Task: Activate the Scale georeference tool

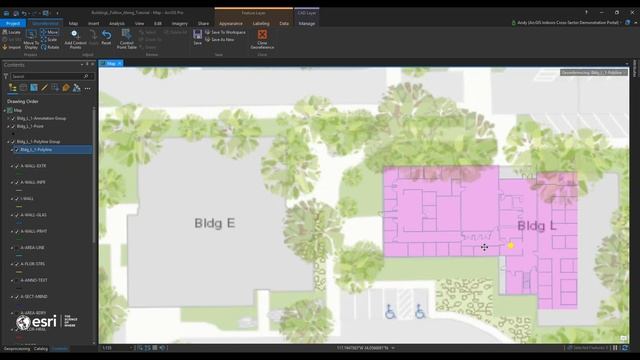Action: click(x=49, y=40)
